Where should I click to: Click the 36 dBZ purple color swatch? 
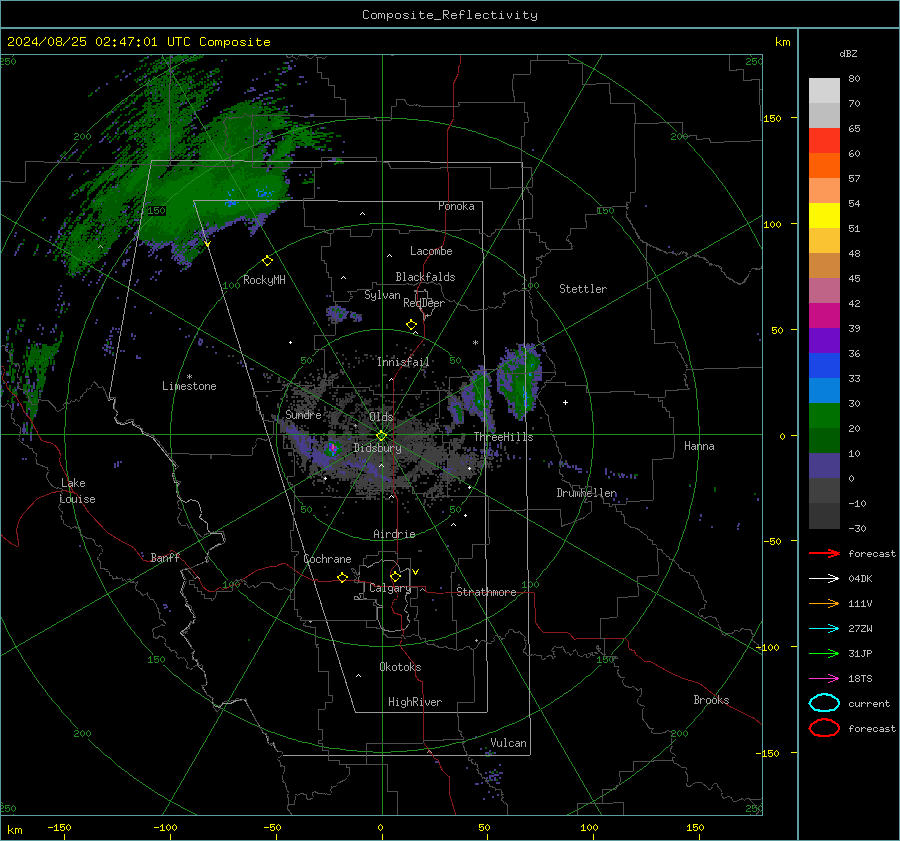824,340
